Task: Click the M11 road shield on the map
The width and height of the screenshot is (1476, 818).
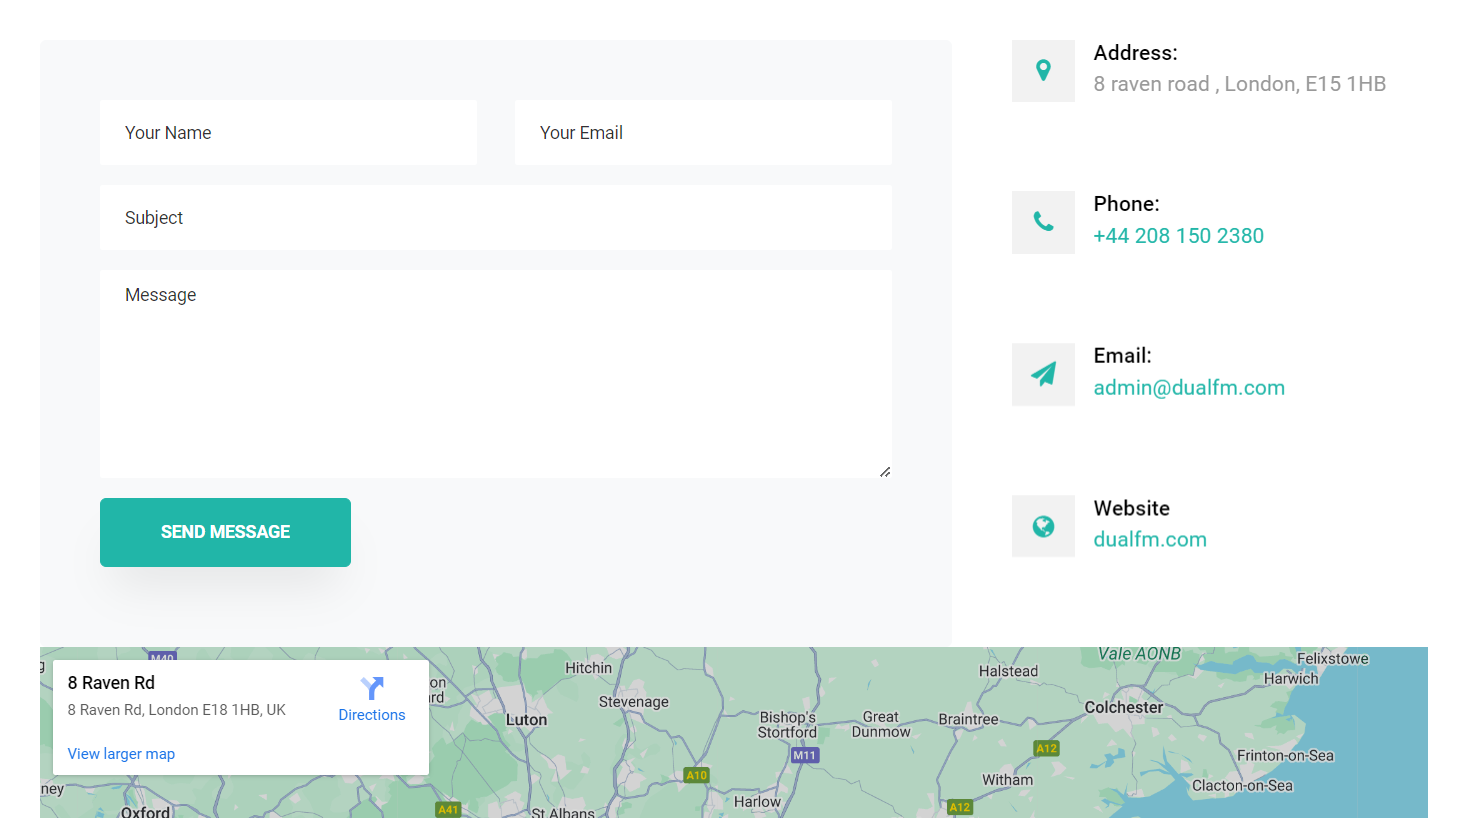Action: (805, 756)
